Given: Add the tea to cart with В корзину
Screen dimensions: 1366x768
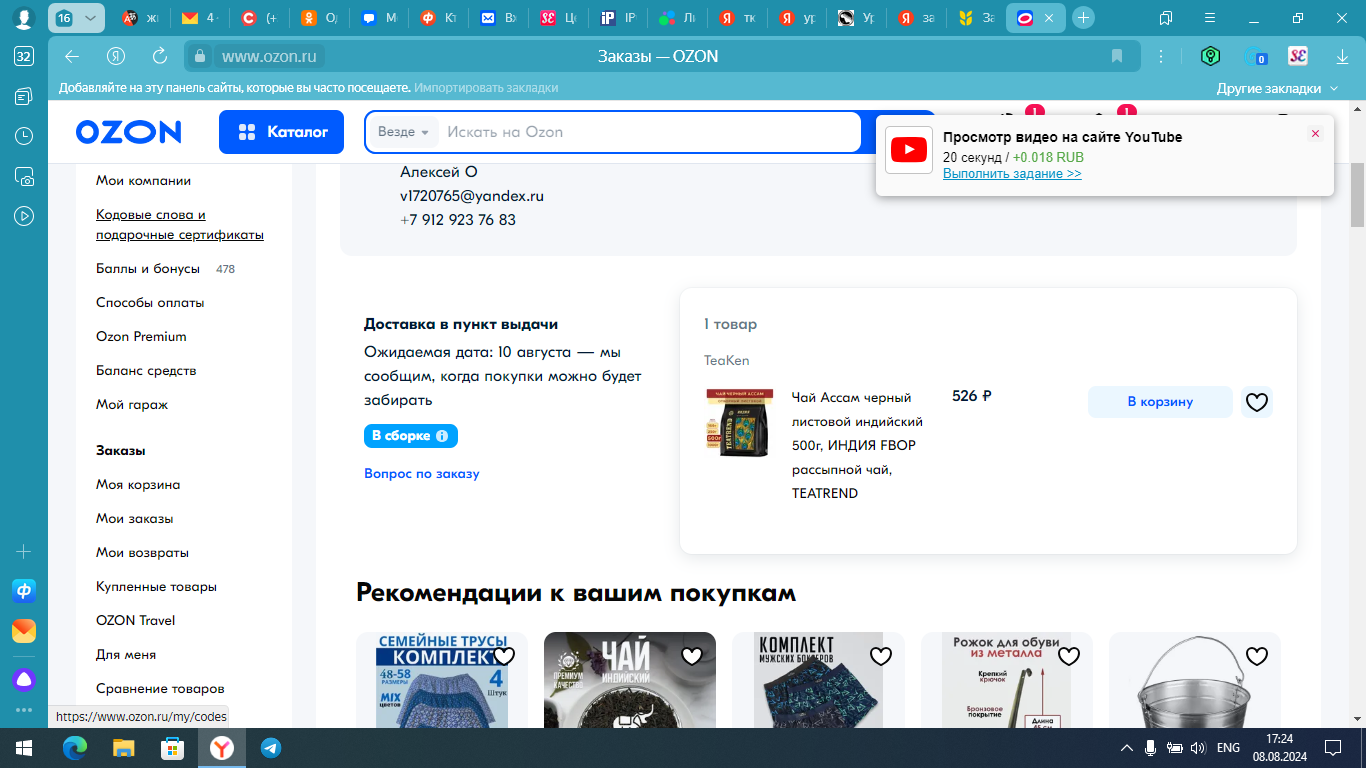Looking at the screenshot, I should (1160, 402).
